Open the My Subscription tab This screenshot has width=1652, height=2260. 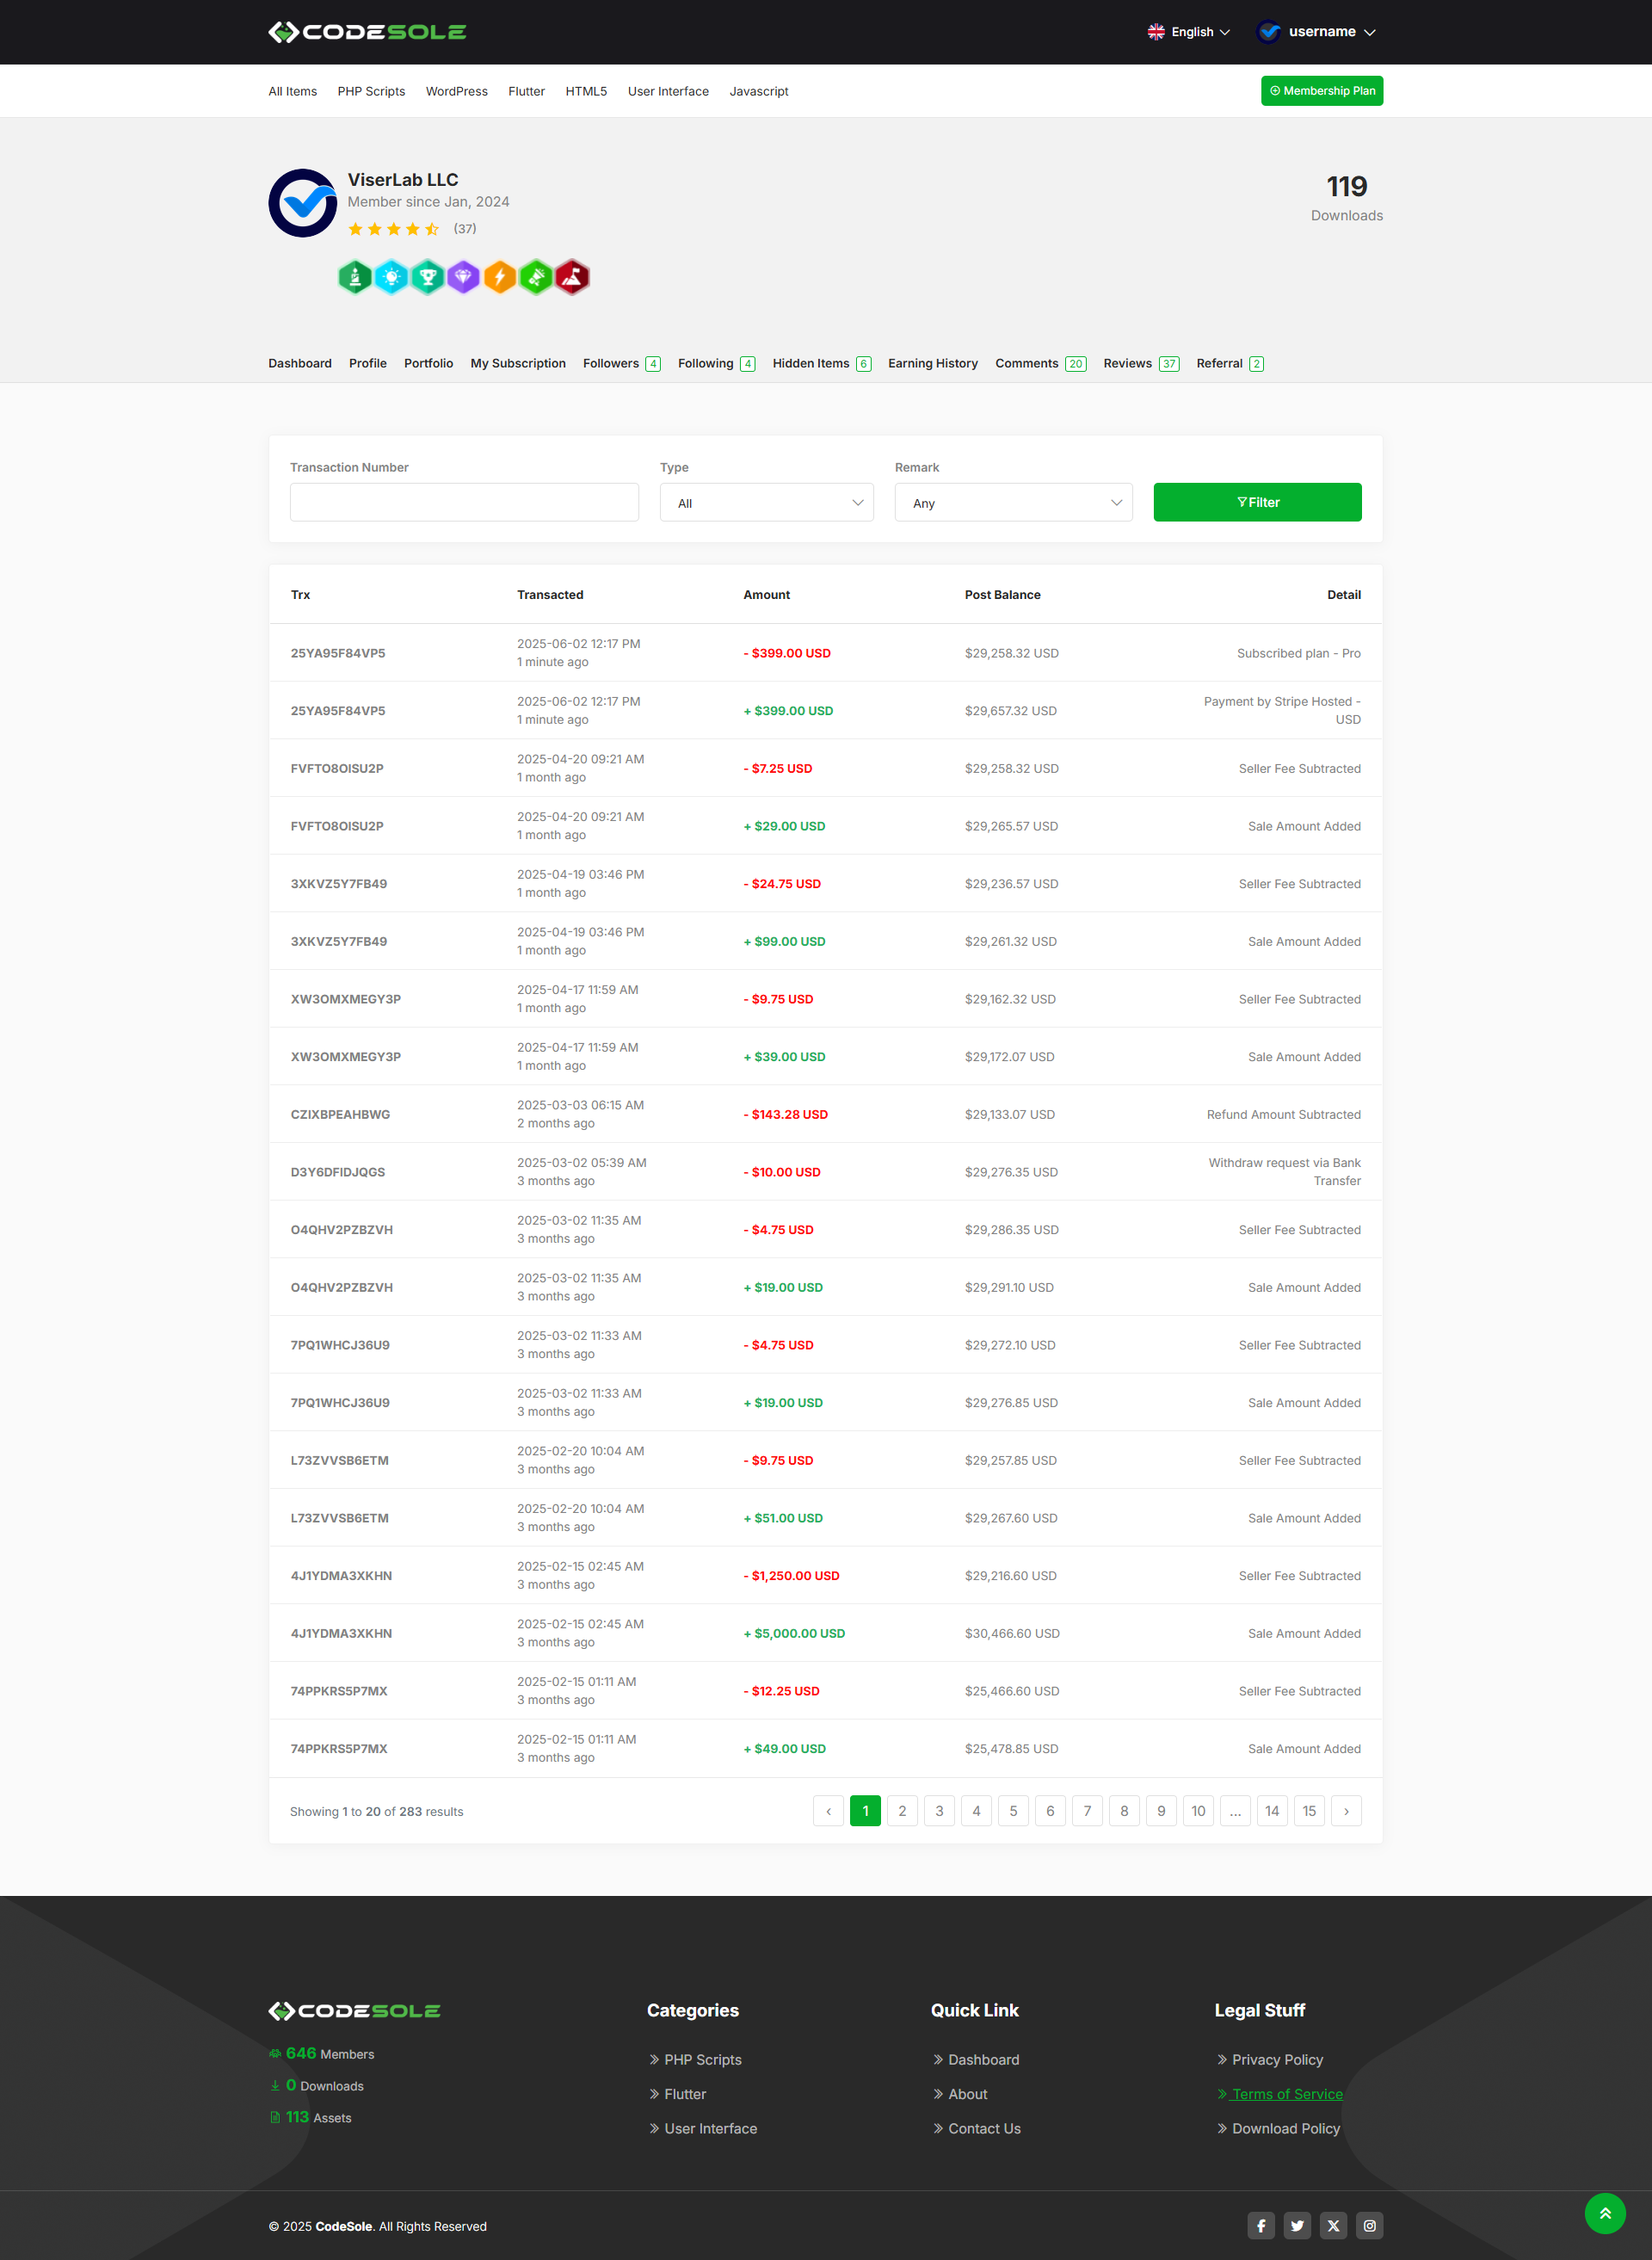[517, 363]
